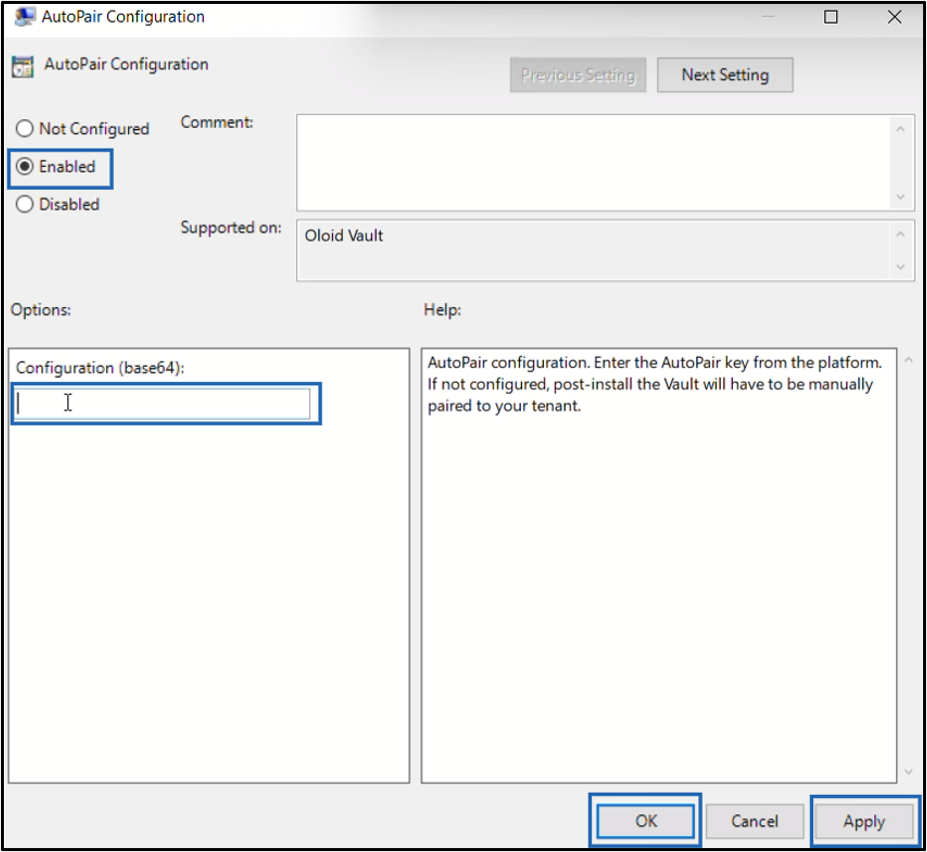Click the Cancel button
Viewport: 927px width, 852px height.
point(754,821)
